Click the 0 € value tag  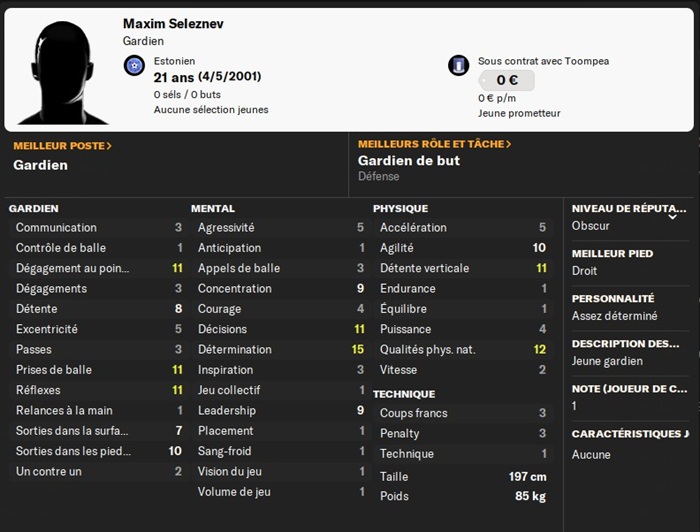point(507,80)
